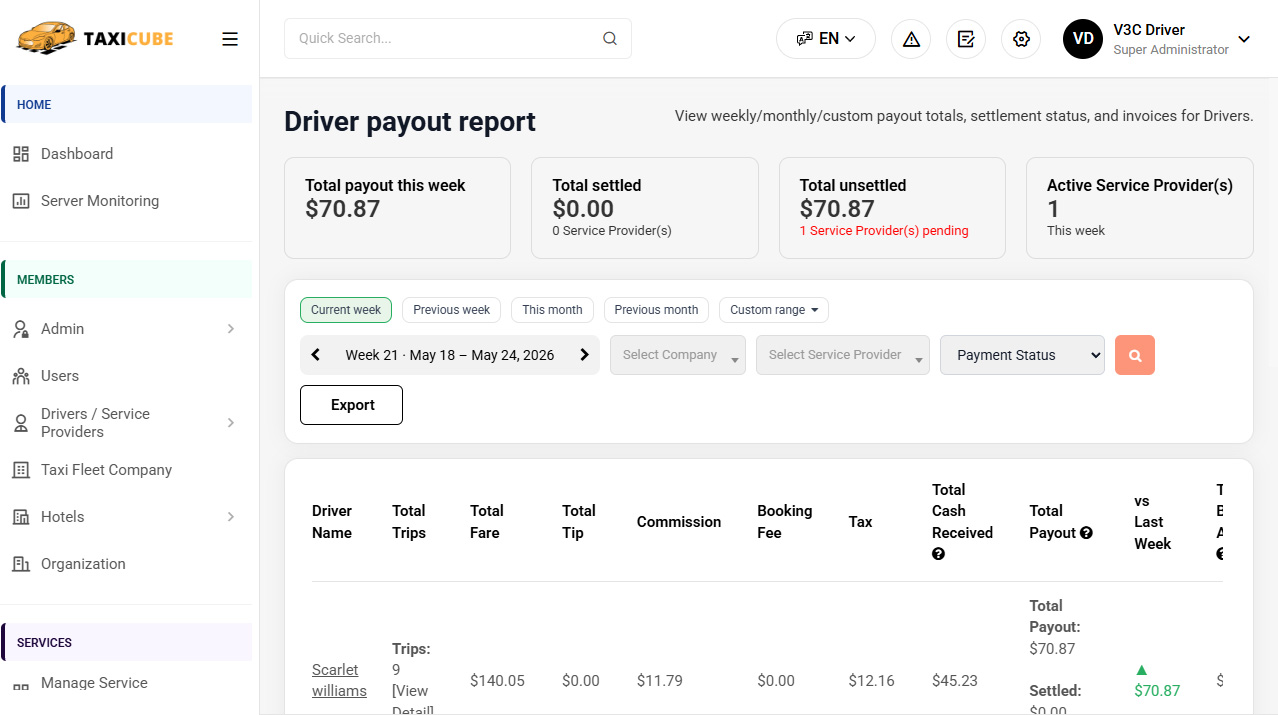Select the Previous week filter

[x=452, y=310]
